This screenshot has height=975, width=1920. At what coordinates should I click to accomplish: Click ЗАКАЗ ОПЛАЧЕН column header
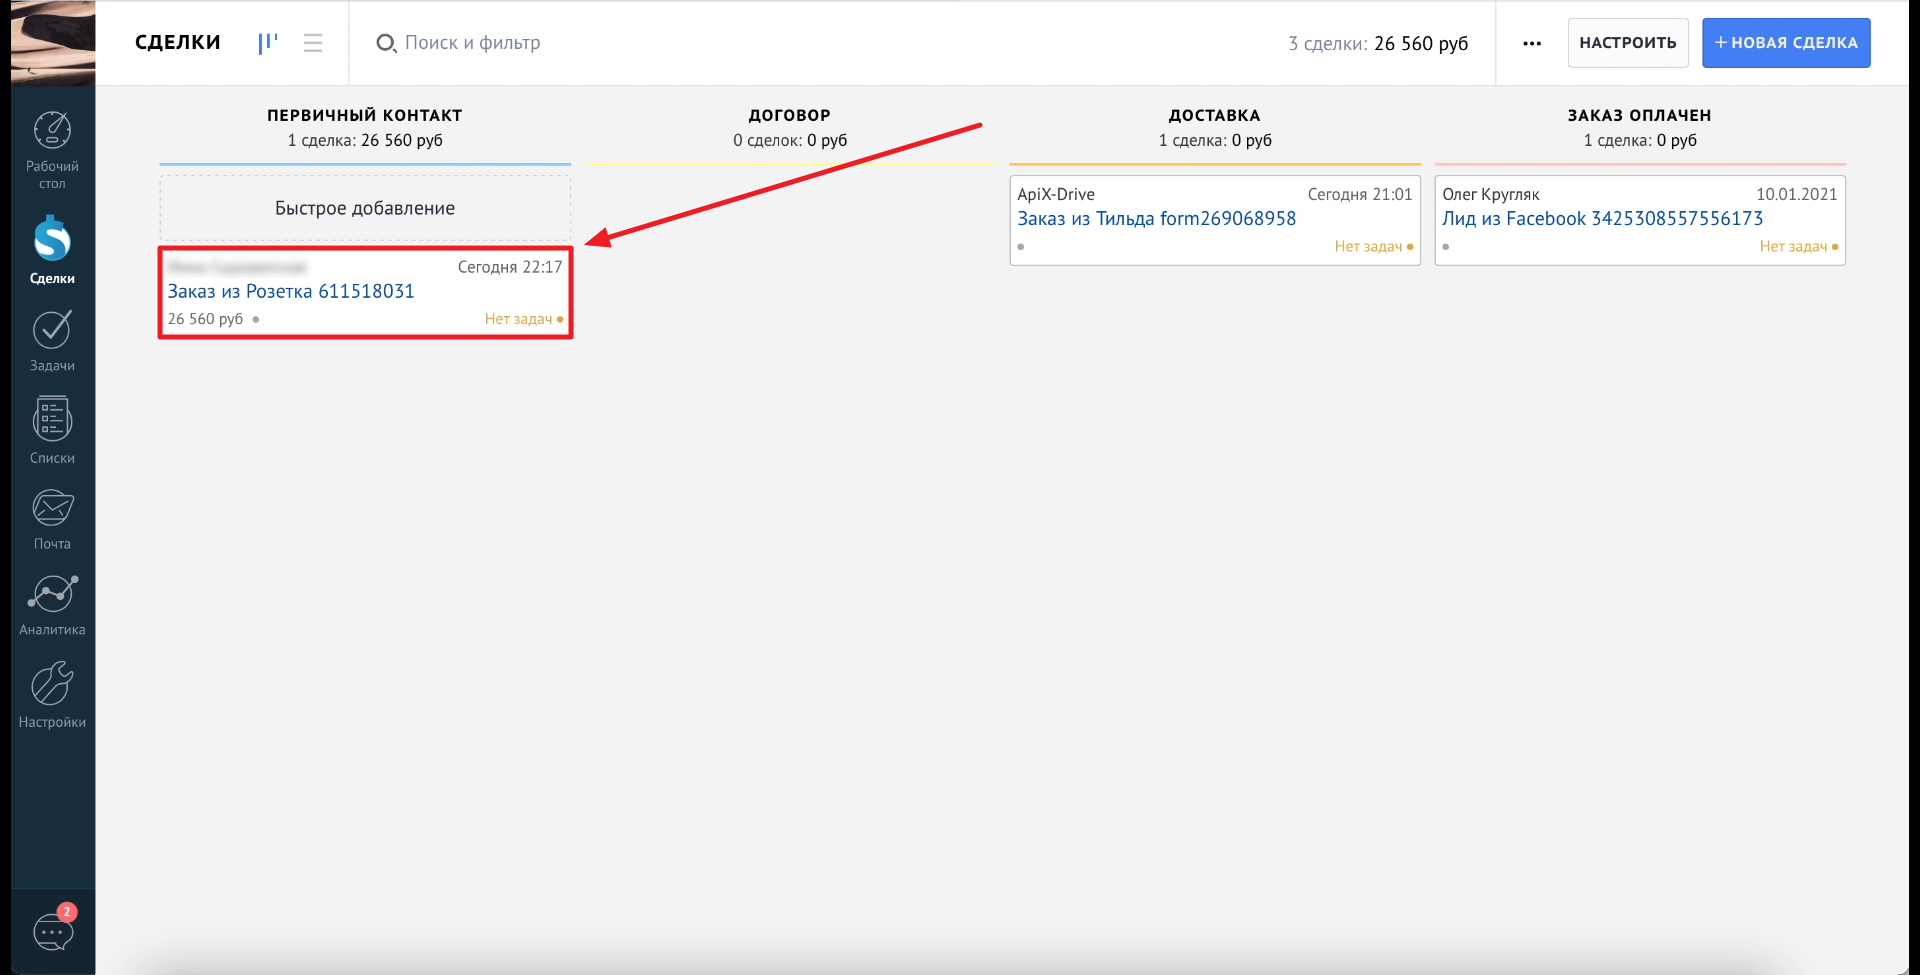1640,115
